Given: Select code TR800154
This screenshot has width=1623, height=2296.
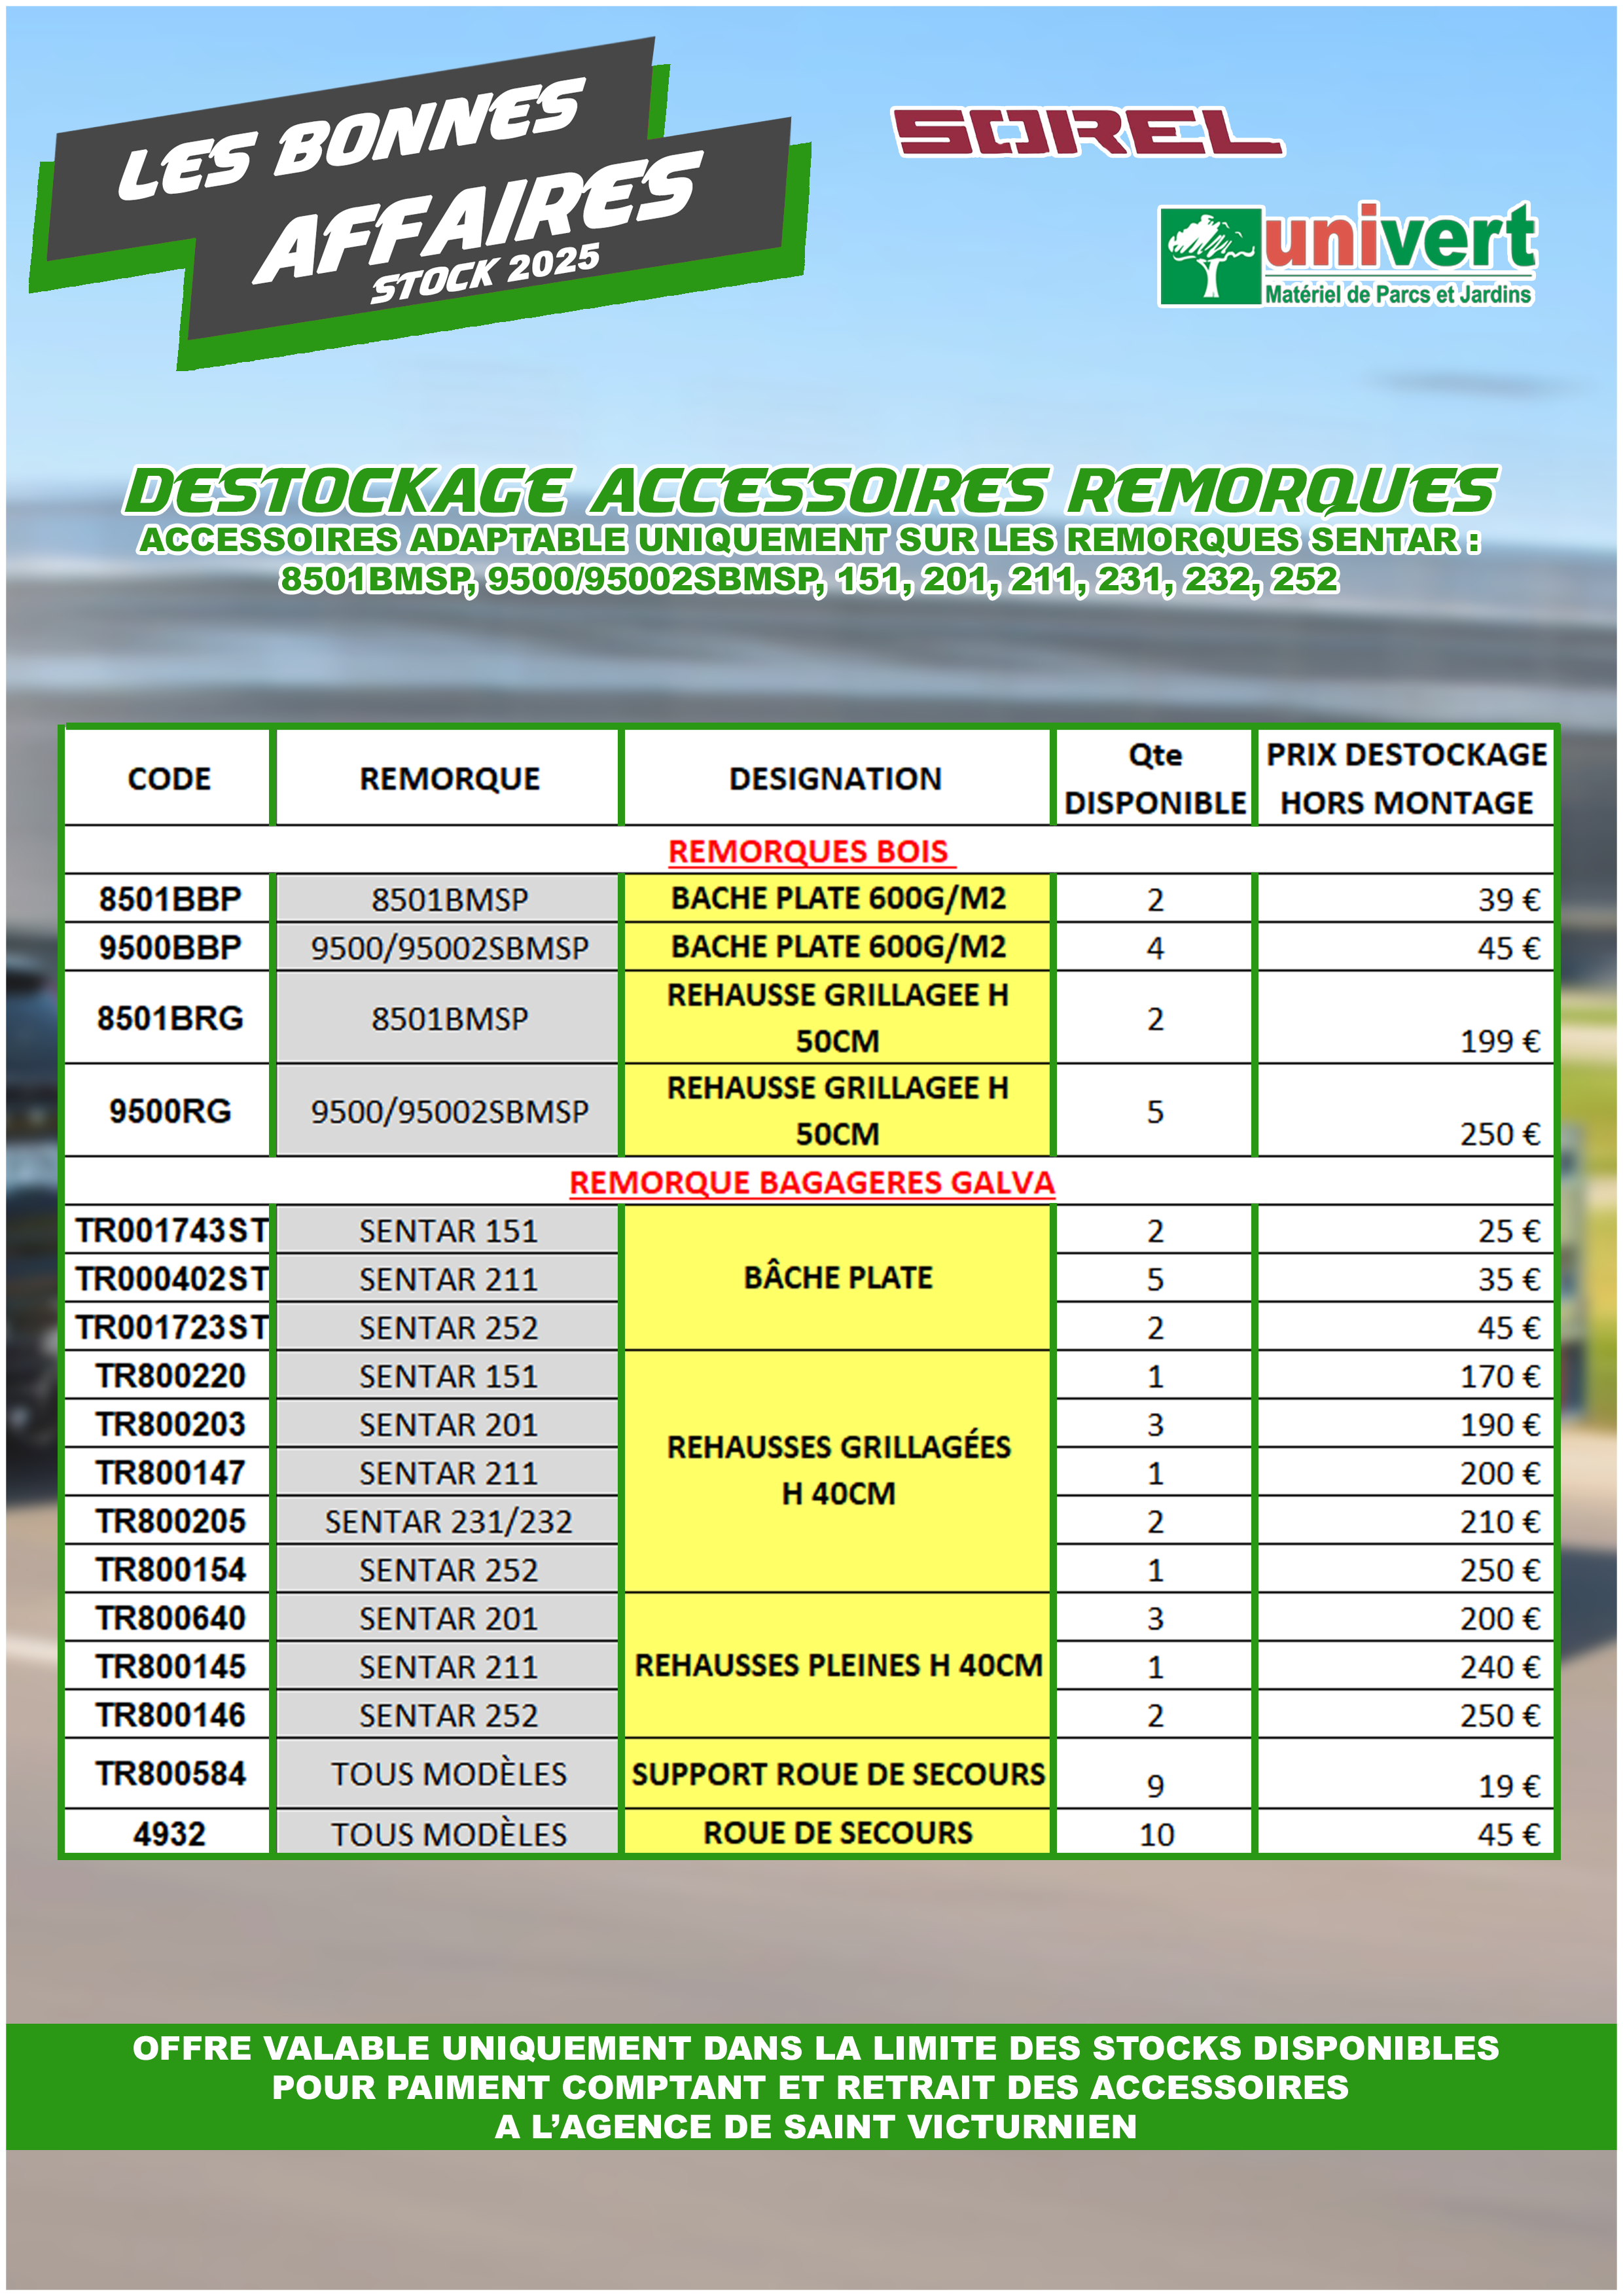Looking at the screenshot, I should 170,1570.
